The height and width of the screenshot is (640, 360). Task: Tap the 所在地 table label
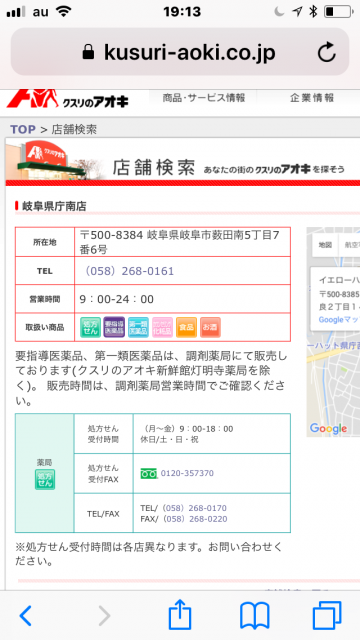[x=44, y=242]
